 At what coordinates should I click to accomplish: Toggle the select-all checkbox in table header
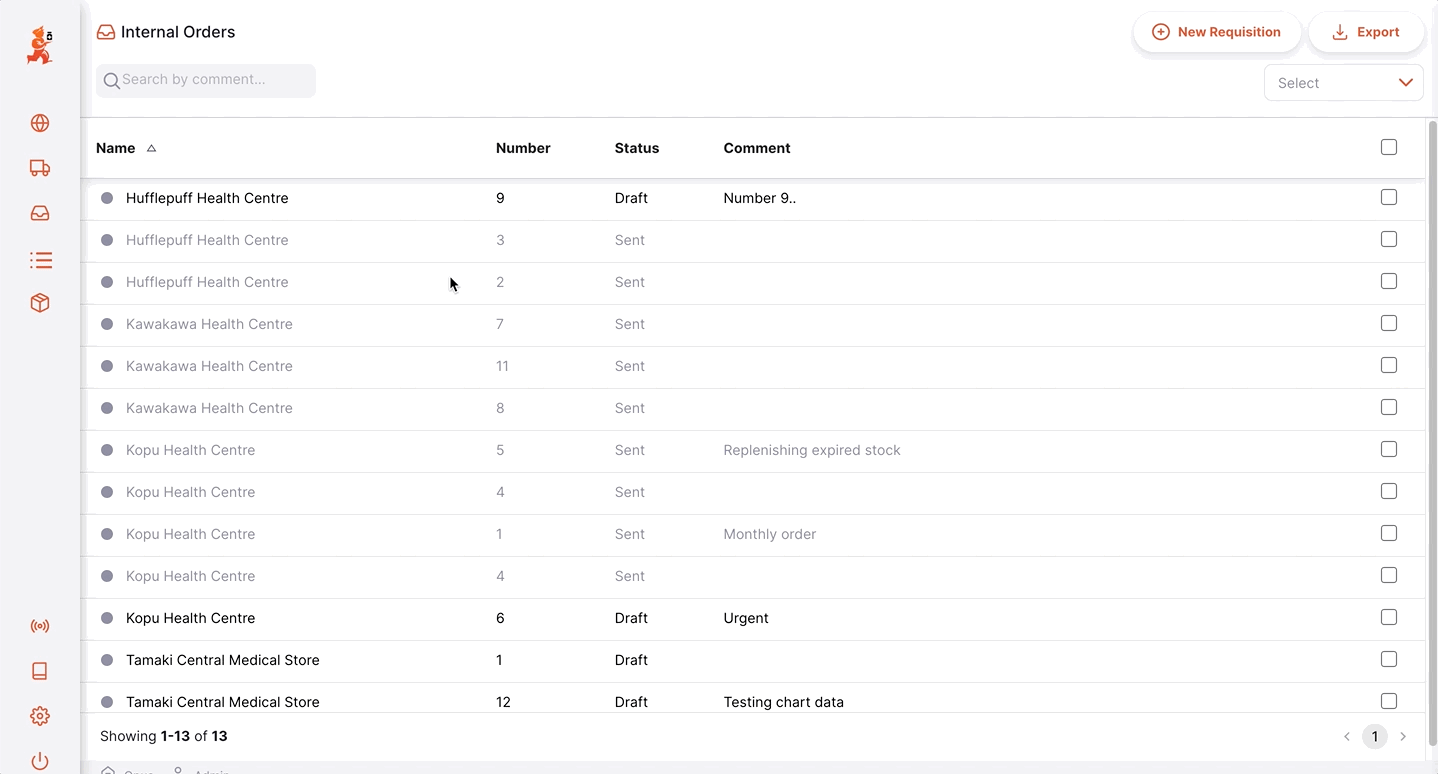1389,147
